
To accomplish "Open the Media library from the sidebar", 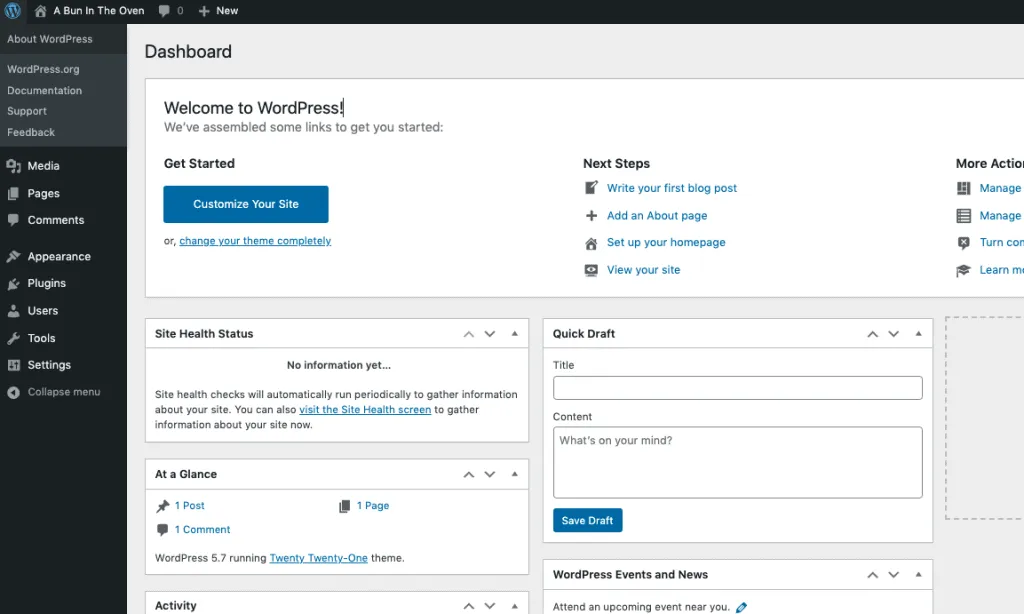I will point(42,166).
